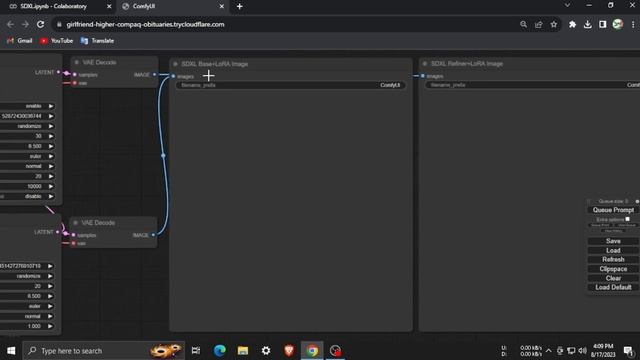Open File Explorer from the taskbar
This screenshot has height=360, width=640.
click(x=243, y=351)
